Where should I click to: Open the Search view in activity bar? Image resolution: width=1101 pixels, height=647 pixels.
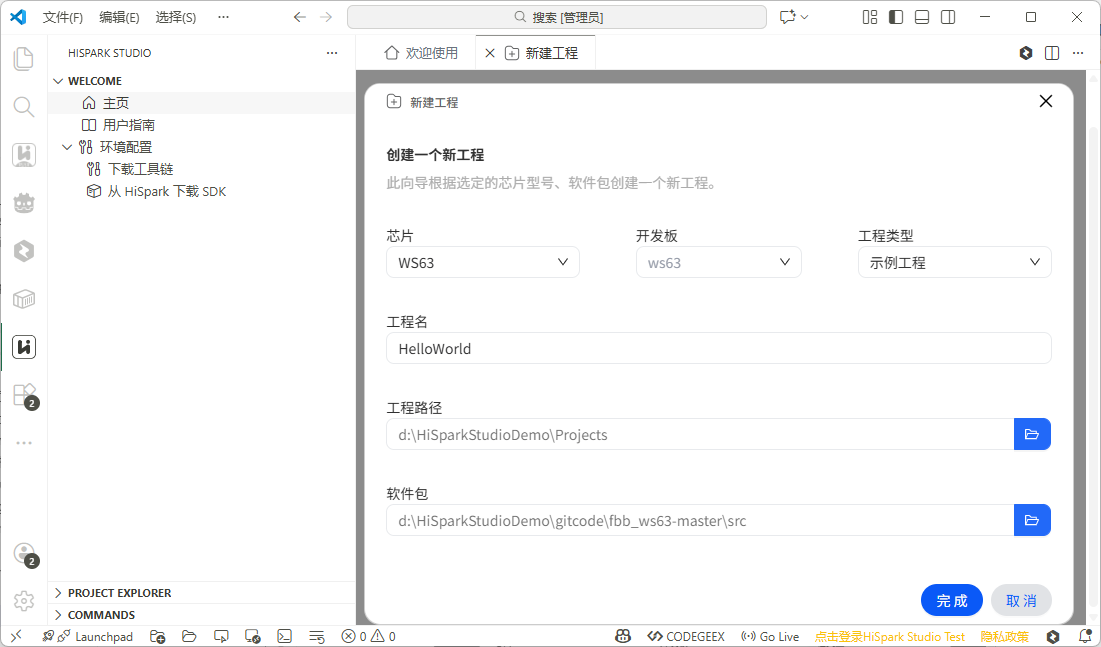[x=24, y=107]
